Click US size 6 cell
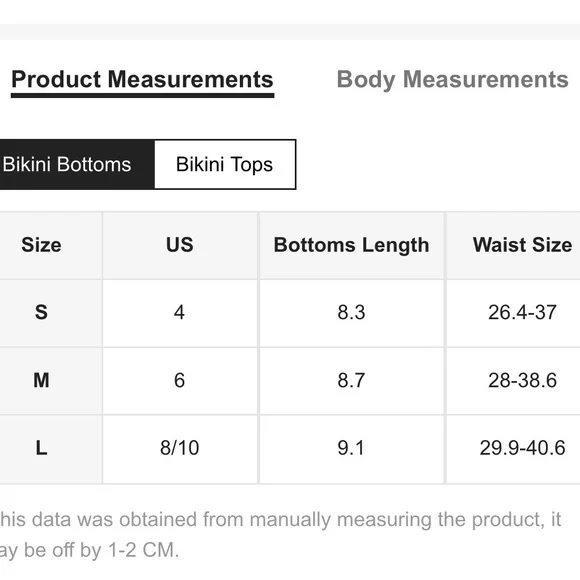 (x=180, y=381)
